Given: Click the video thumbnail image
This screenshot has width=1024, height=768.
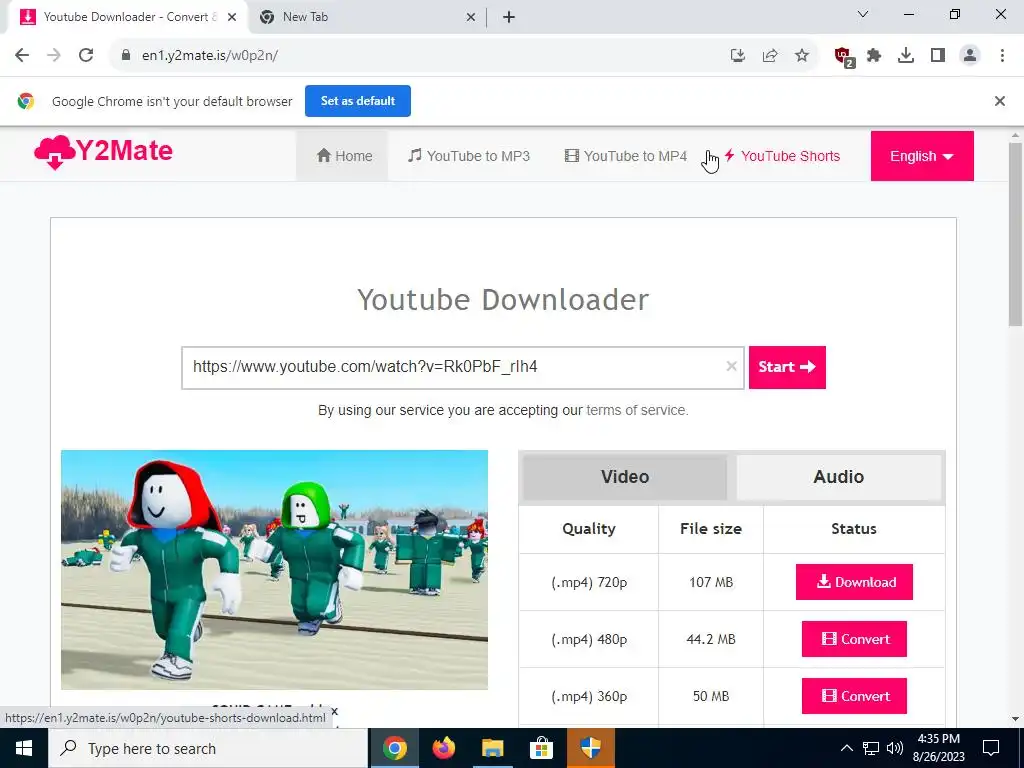Looking at the screenshot, I should 274,569.
